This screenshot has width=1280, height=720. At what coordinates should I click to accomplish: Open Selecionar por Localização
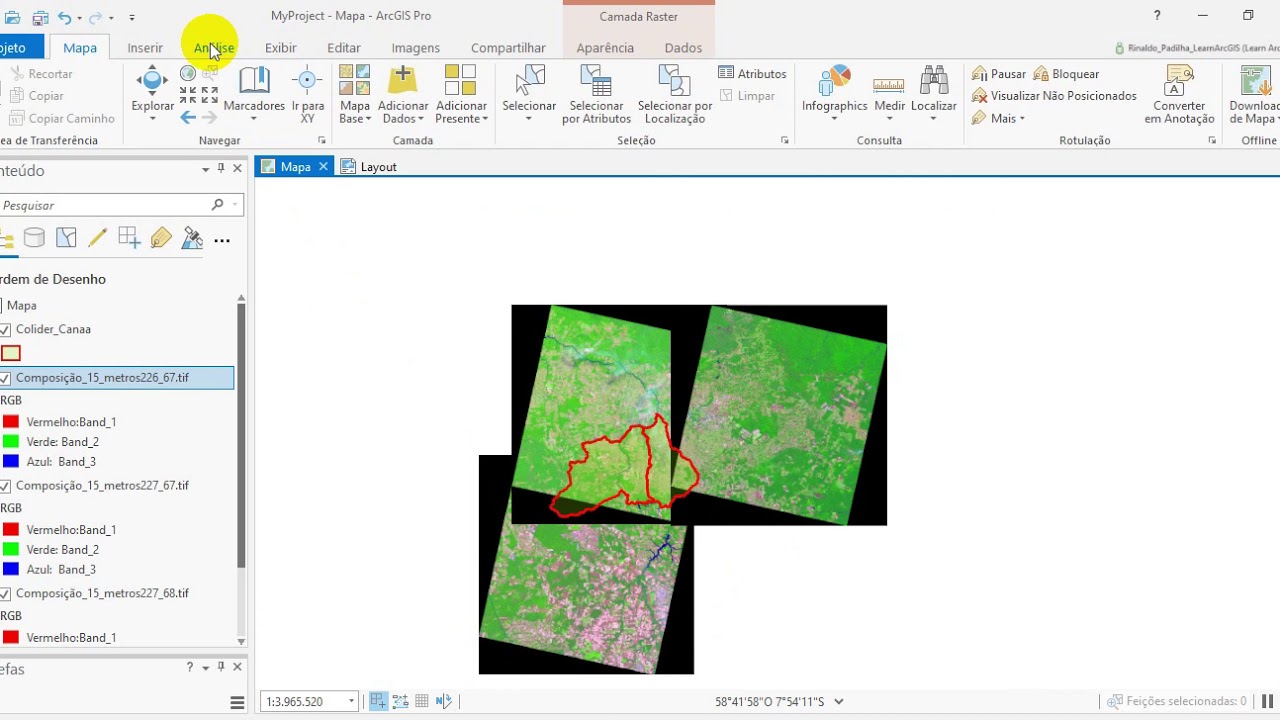click(x=675, y=95)
